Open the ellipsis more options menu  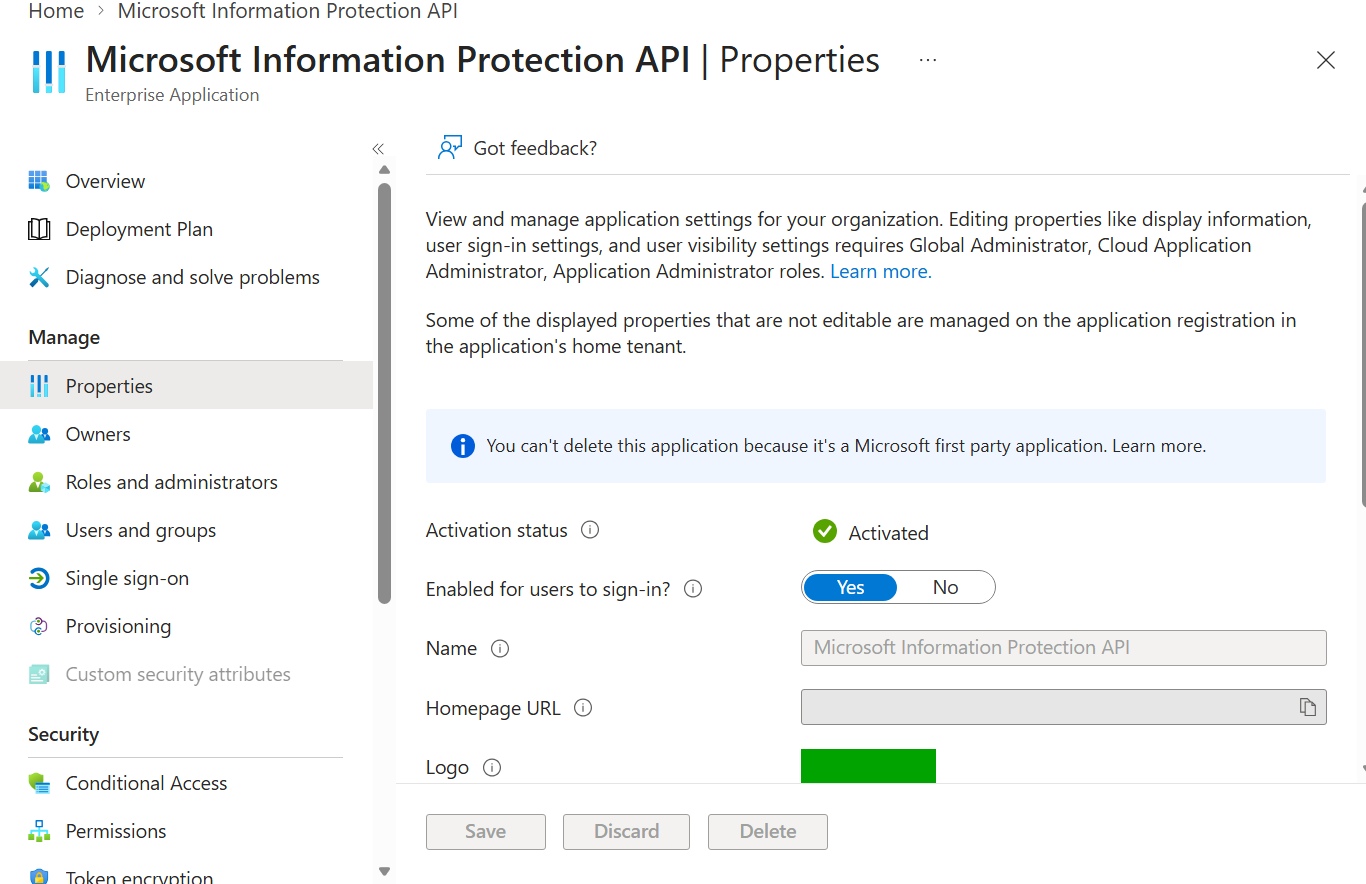coord(928,60)
